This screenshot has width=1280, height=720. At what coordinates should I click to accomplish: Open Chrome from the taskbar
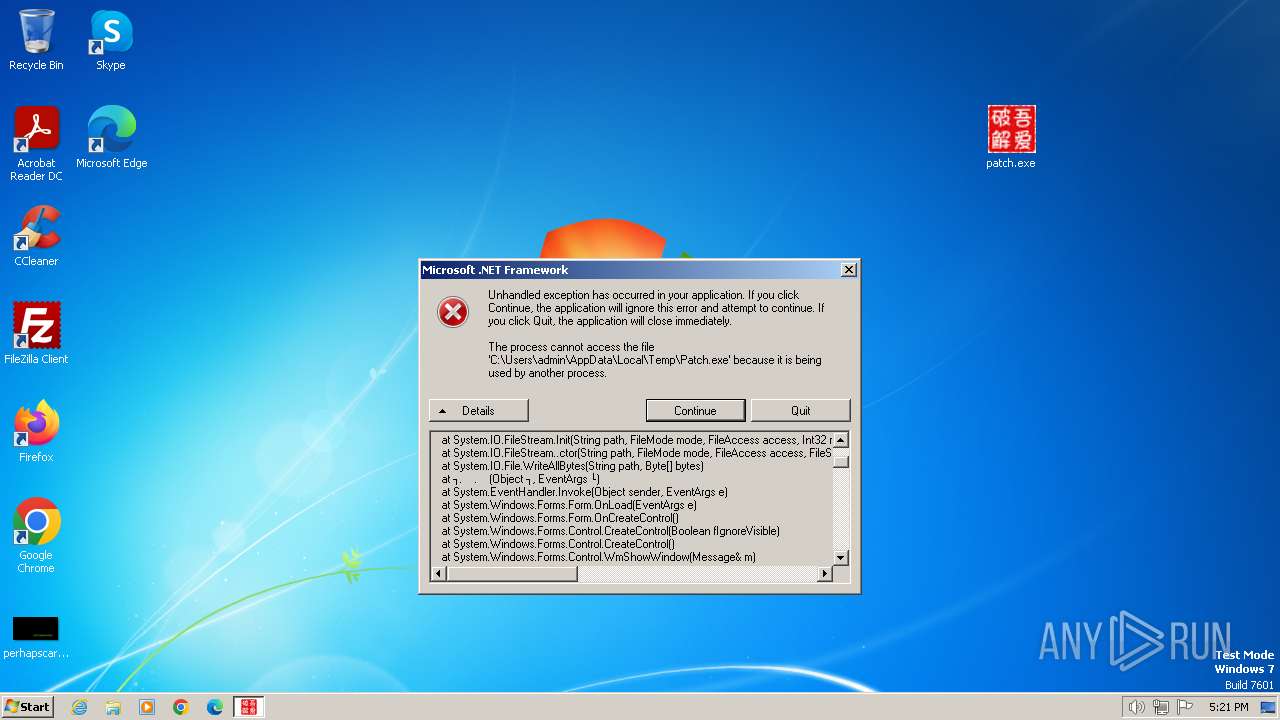(181, 707)
